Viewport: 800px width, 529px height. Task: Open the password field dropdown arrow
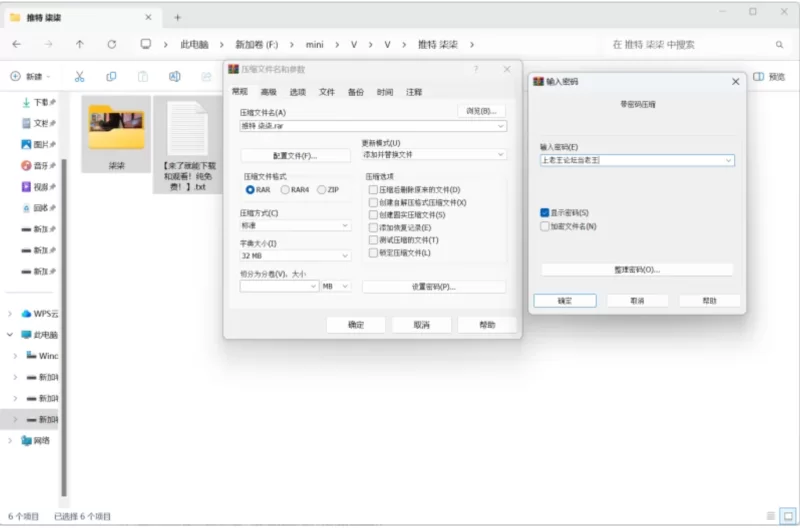point(728,160)
